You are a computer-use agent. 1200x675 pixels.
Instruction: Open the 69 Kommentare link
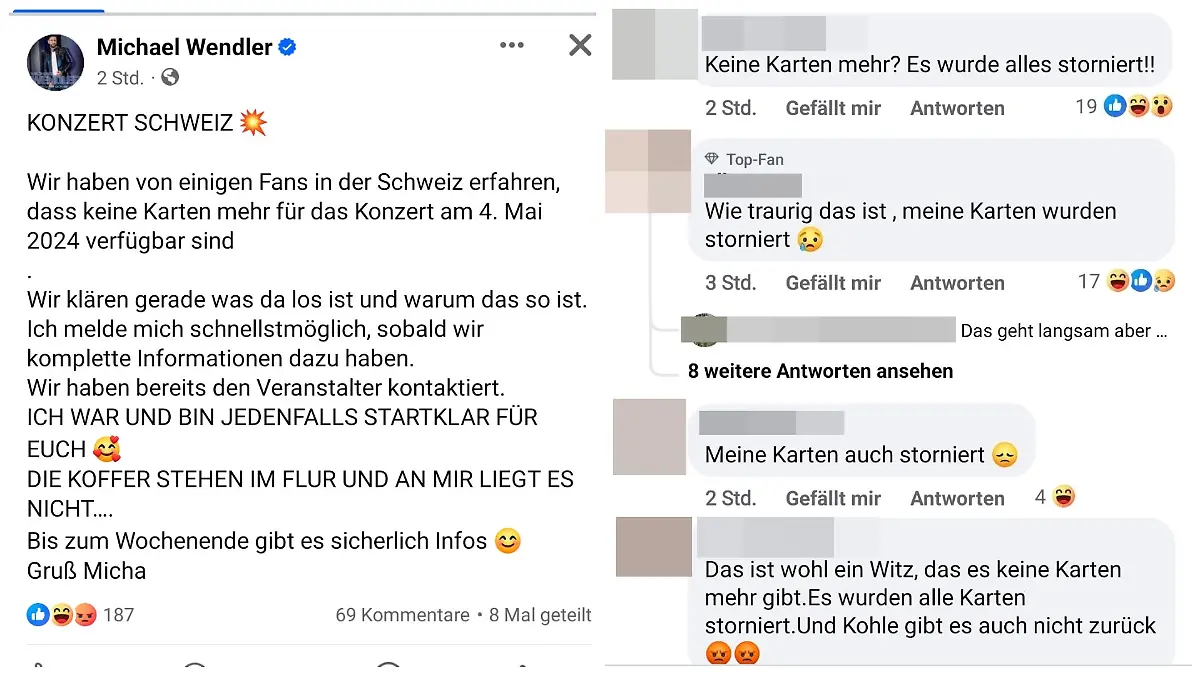[x=402, y=615]
